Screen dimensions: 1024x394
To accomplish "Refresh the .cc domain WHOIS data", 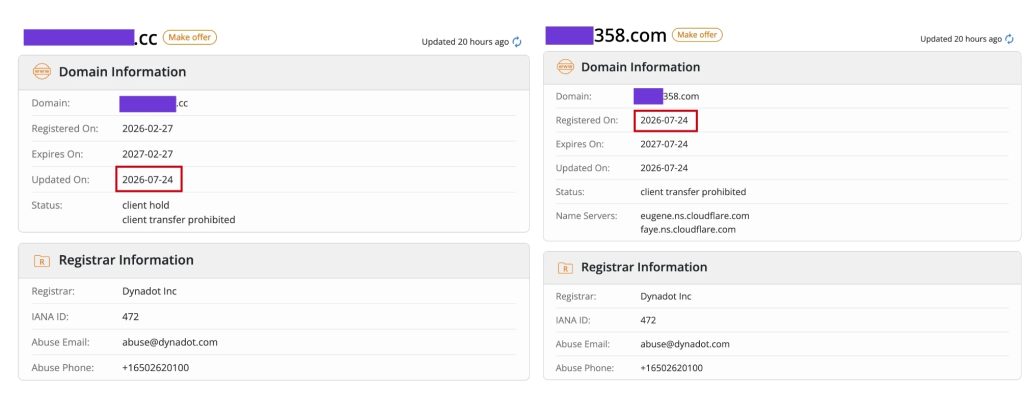I will click(x=517, y=42).
